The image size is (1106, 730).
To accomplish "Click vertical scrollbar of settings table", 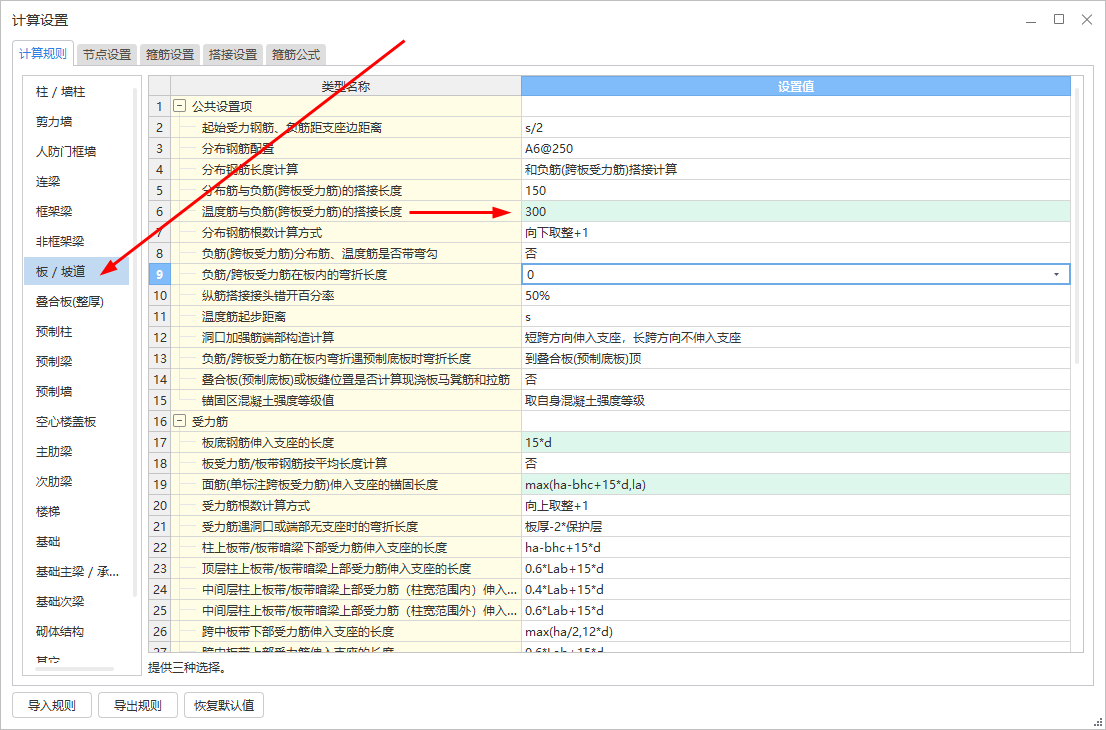I will coord(1076,226).
